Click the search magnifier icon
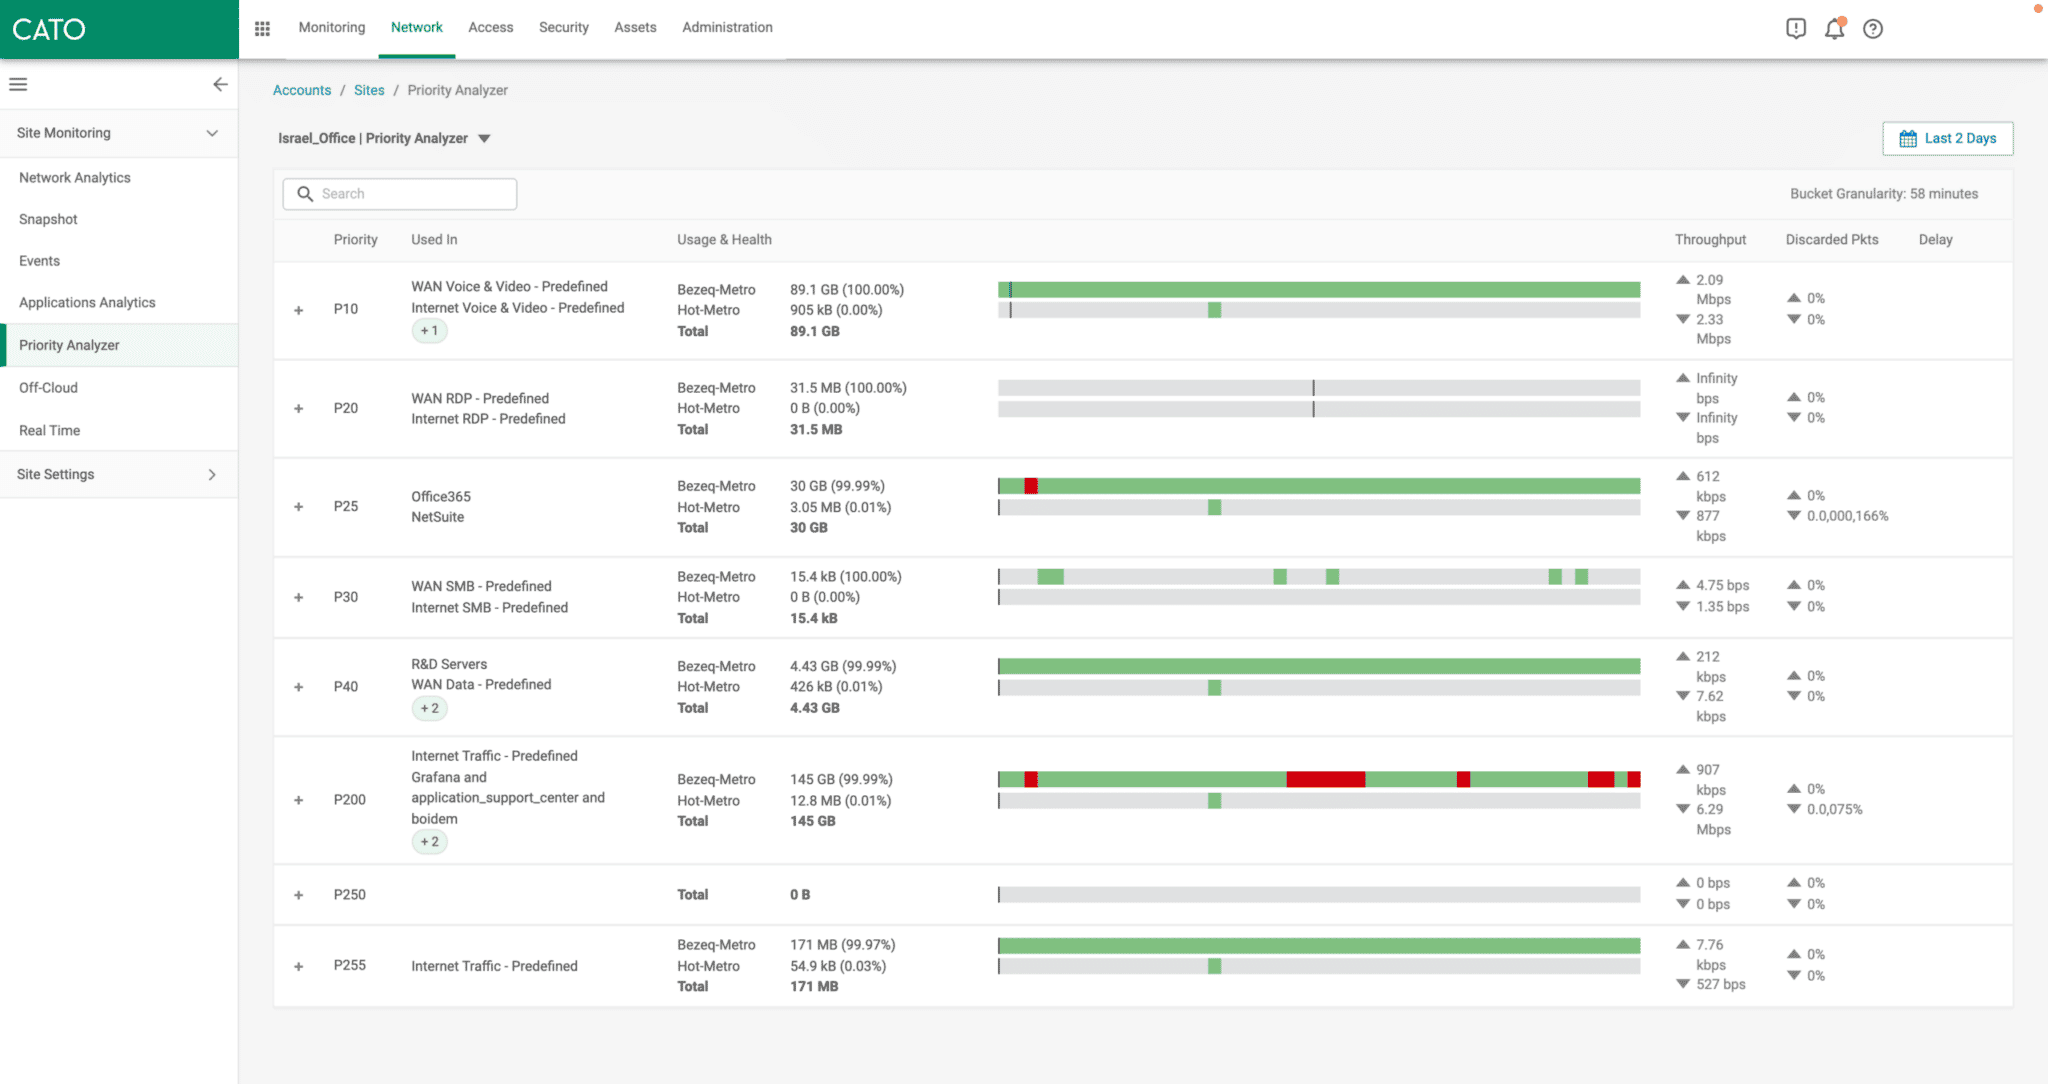Viewport: 2048px width, 1084px height. tap(306, 193)
